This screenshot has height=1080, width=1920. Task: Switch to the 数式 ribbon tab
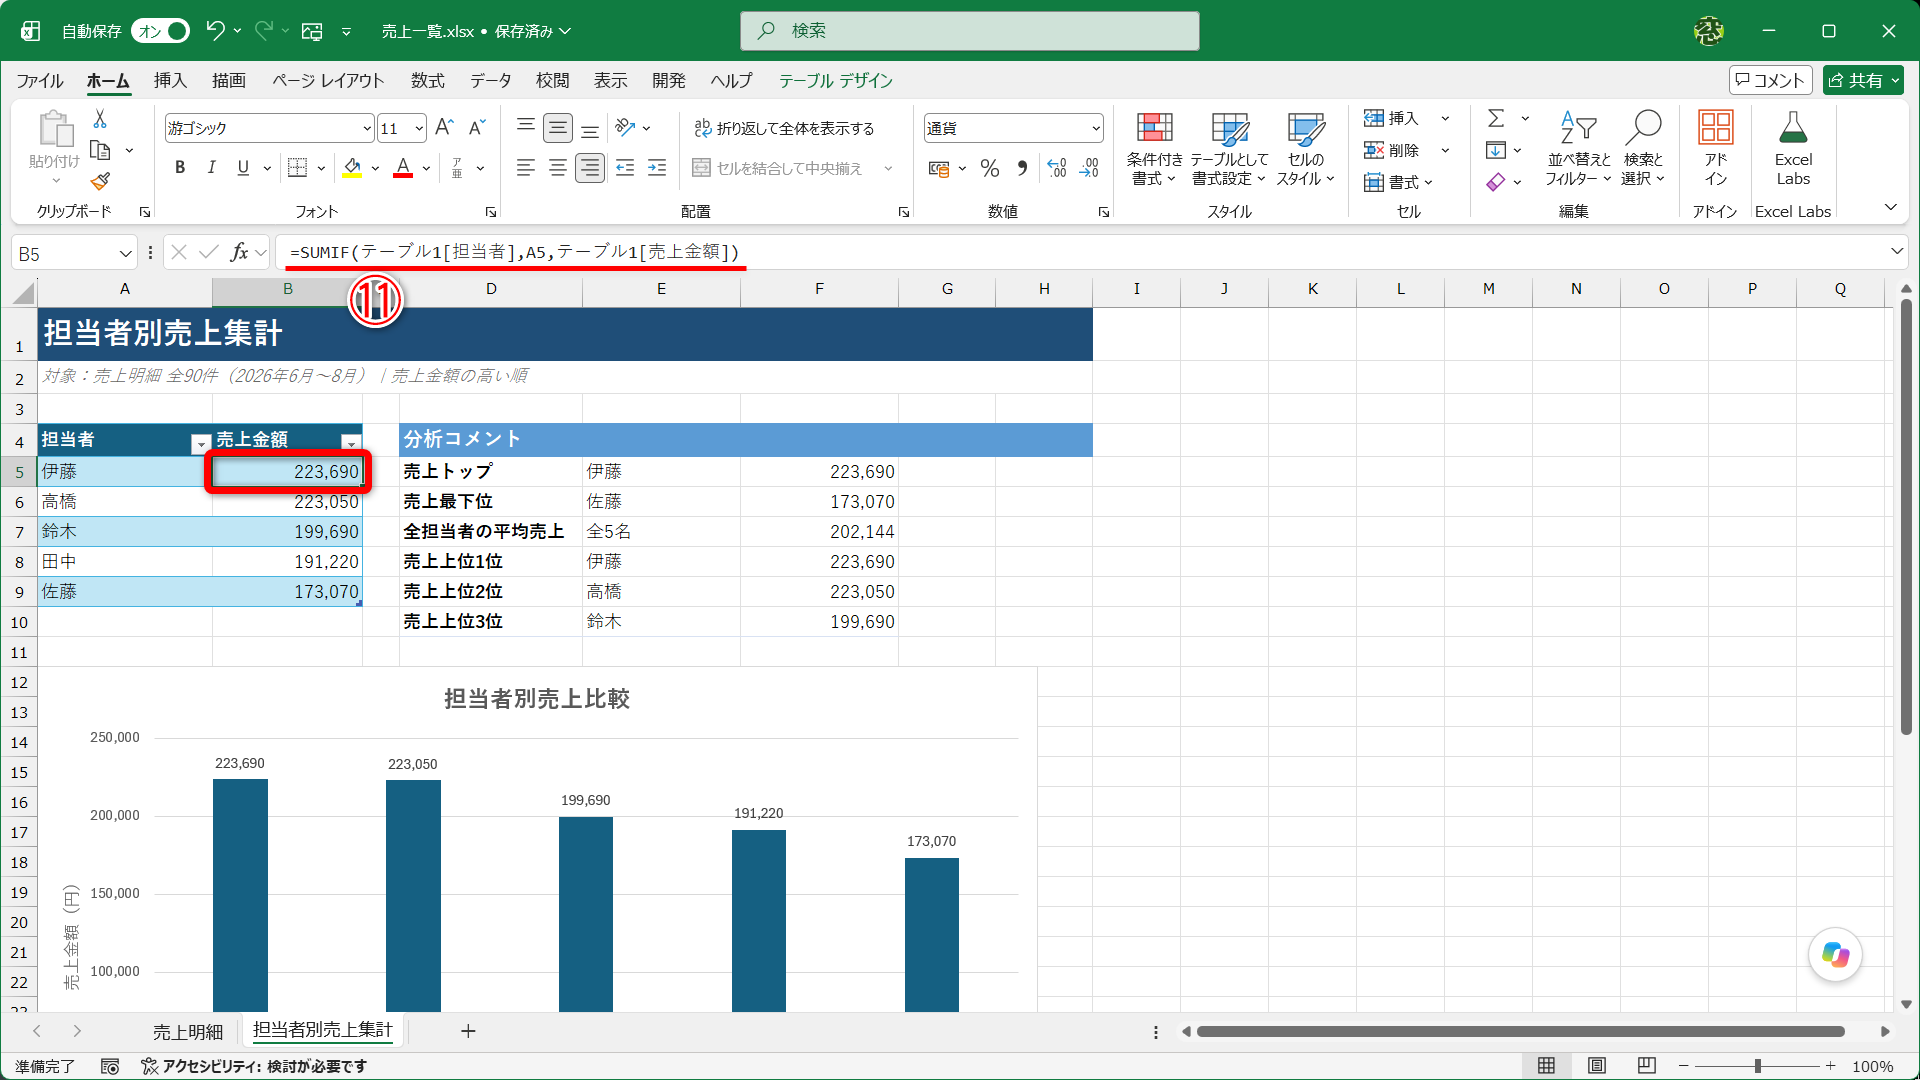[427, 81]
